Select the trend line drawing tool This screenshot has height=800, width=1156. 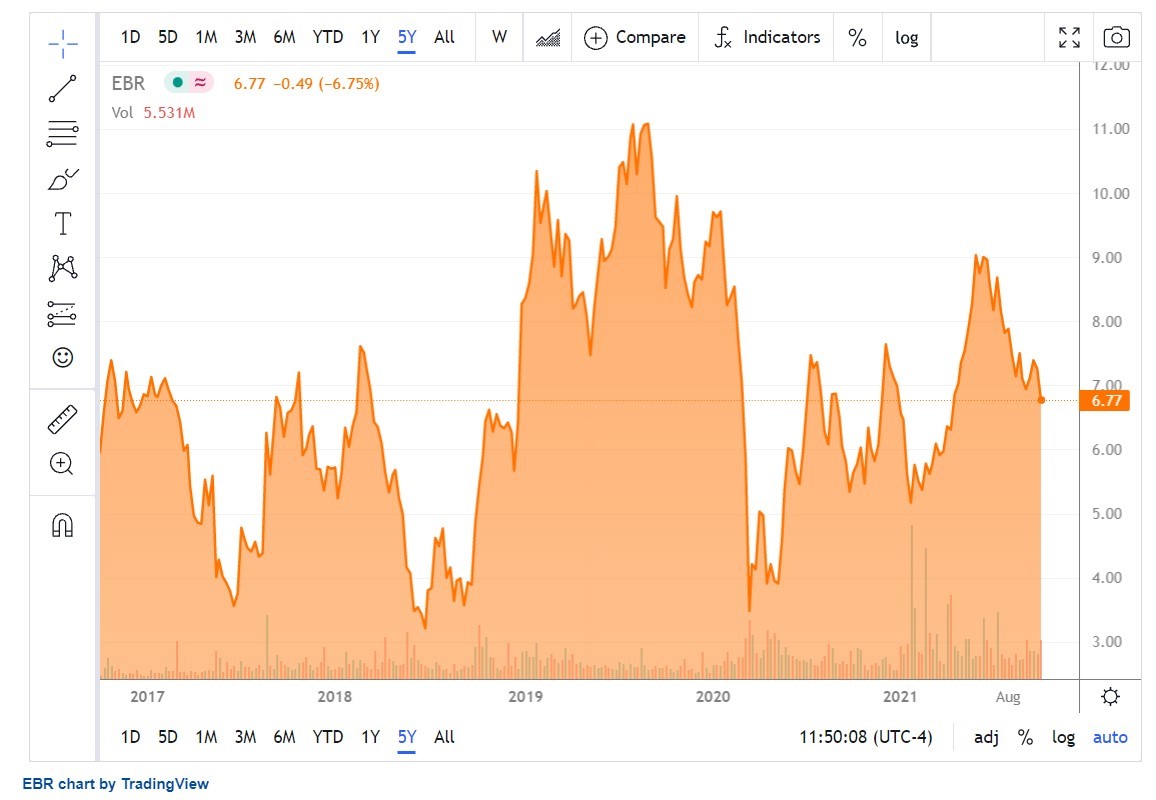[x=63, y=88]
